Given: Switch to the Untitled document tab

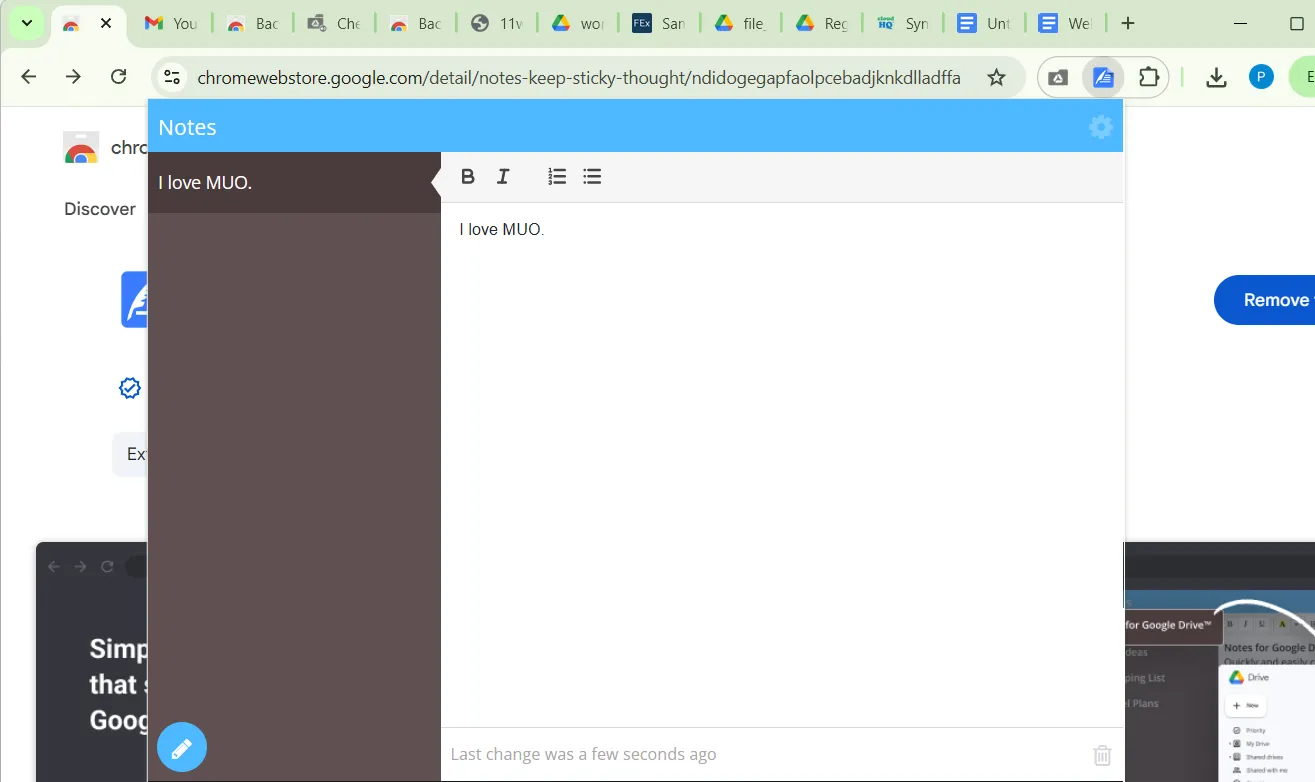Looking at the screenshot, I should coord(983,22).
